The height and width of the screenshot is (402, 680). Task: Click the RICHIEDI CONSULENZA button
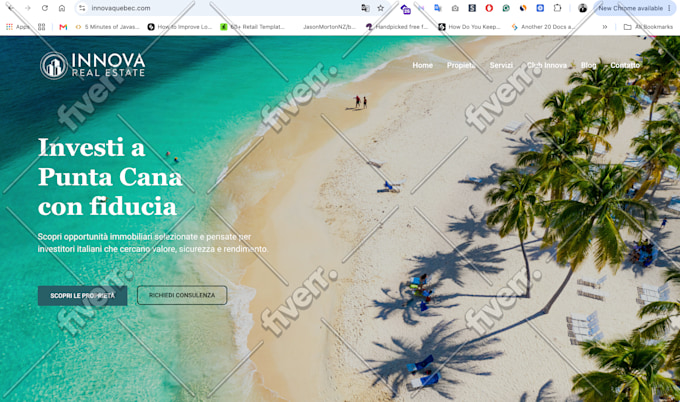(x=182, y=295)
